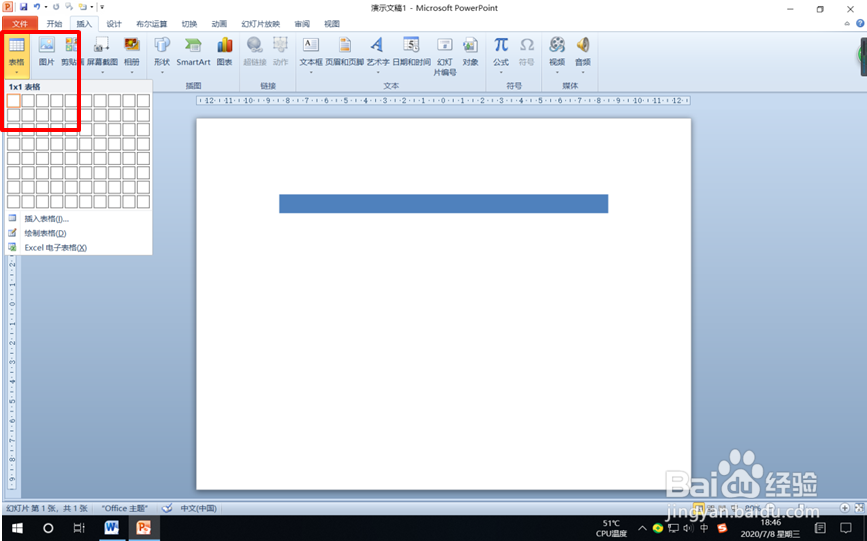The image size is (867, 541).
Task: Open the Customize Quick Access Toolbar dropdown
Action: point(102,7)
